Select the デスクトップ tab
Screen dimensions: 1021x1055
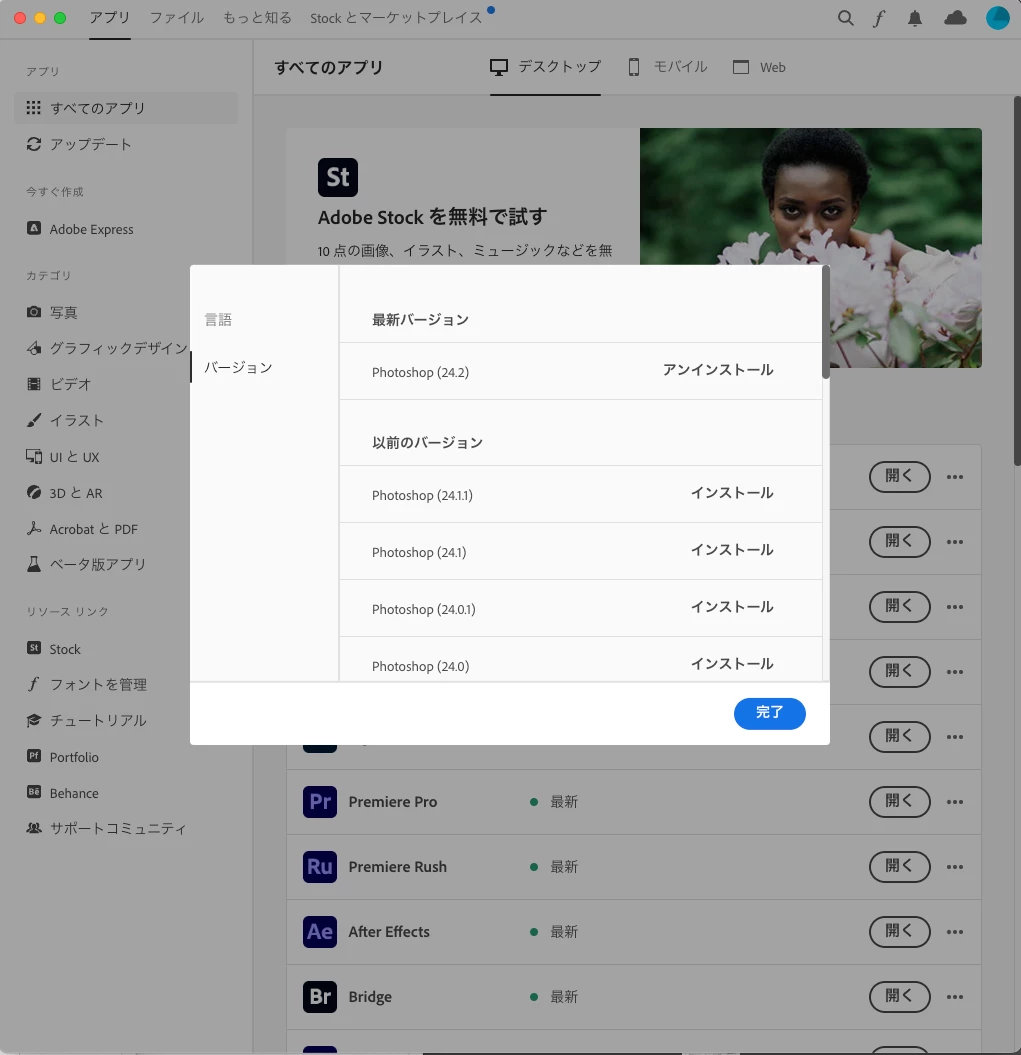coord(545,67)
